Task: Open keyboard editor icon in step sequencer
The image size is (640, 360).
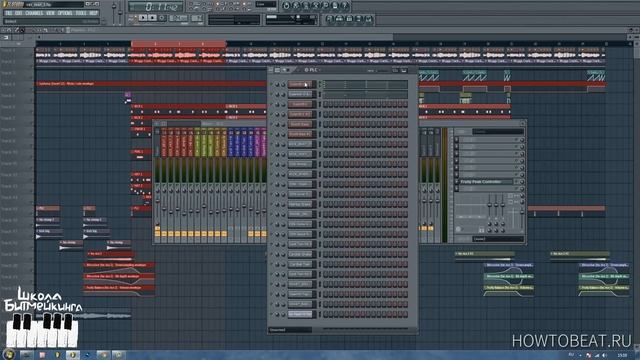Action: click(x=395, y=70)
